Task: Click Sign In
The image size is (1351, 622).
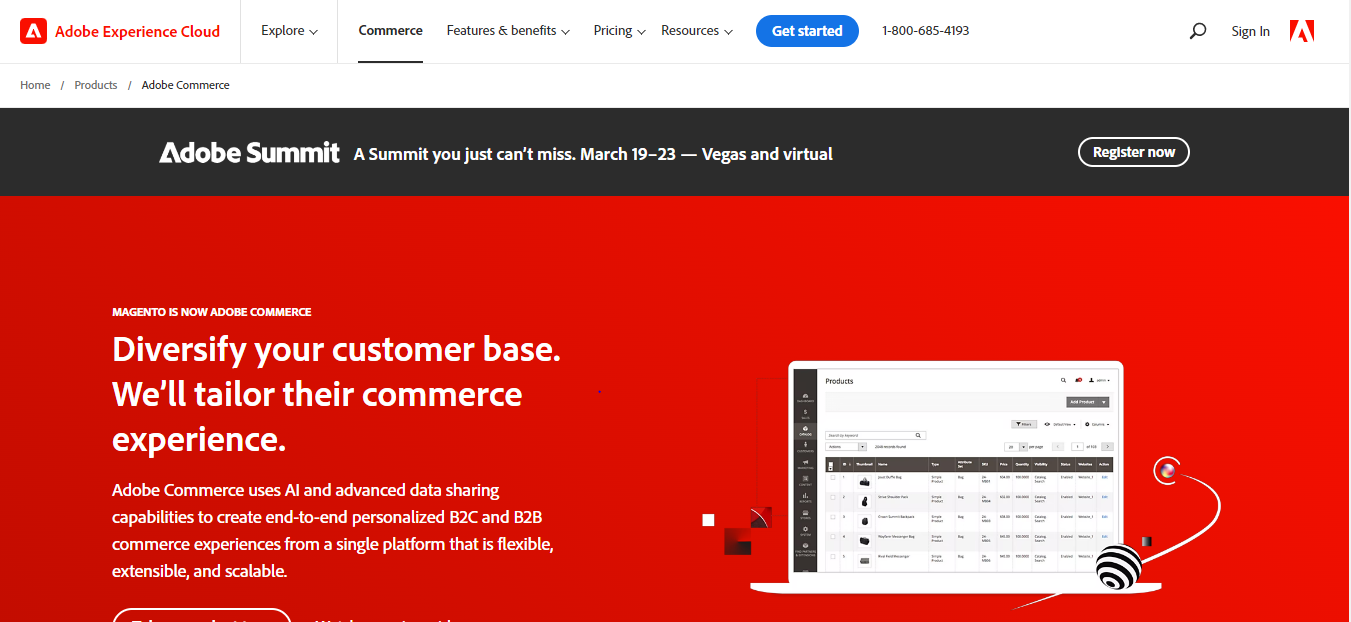Action: click(1250, 32)
